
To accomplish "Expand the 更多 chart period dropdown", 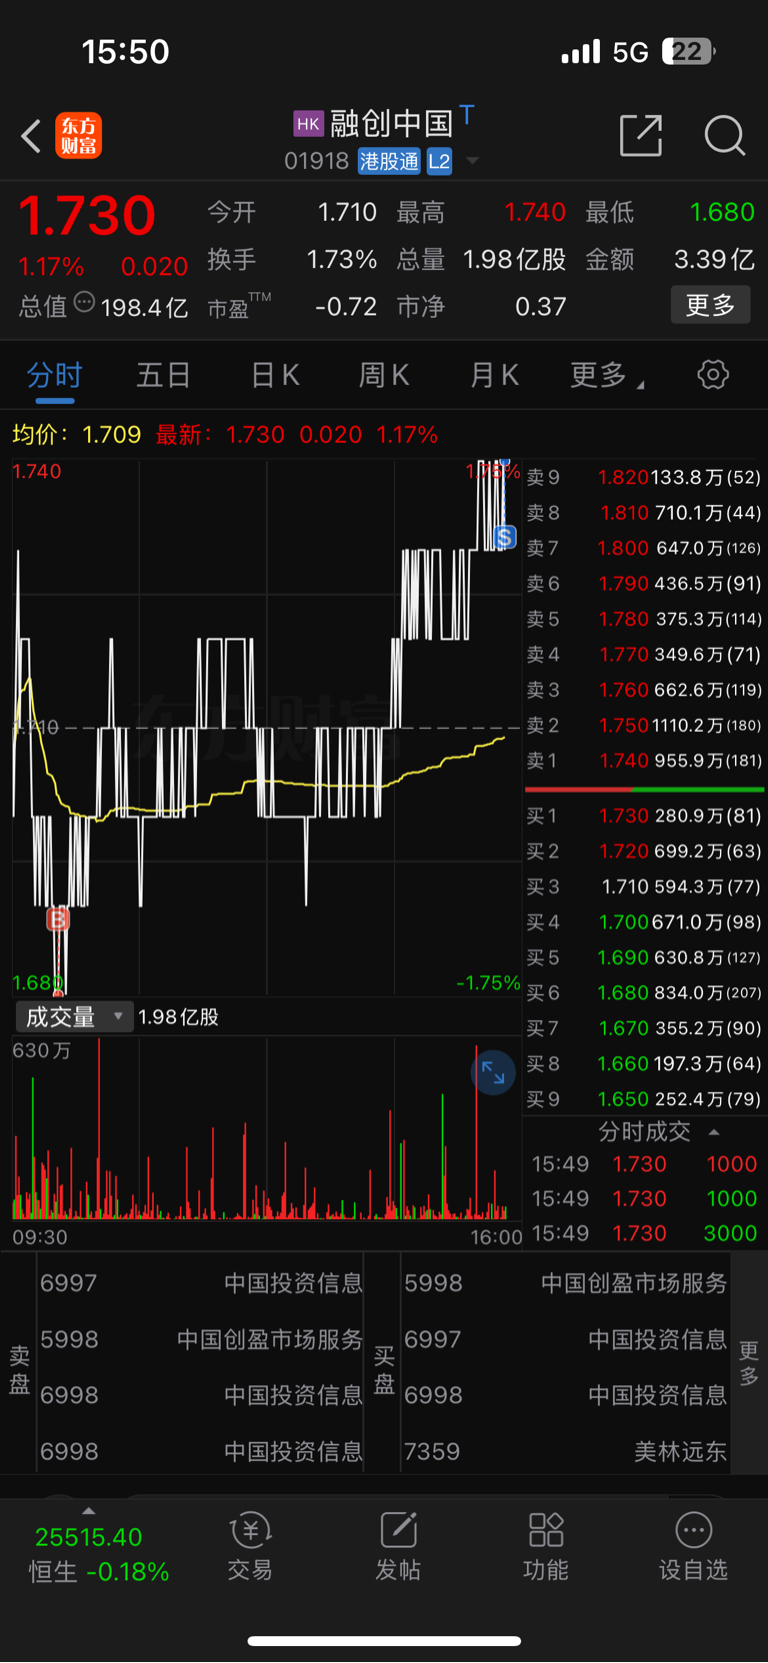I will (607, 375).
